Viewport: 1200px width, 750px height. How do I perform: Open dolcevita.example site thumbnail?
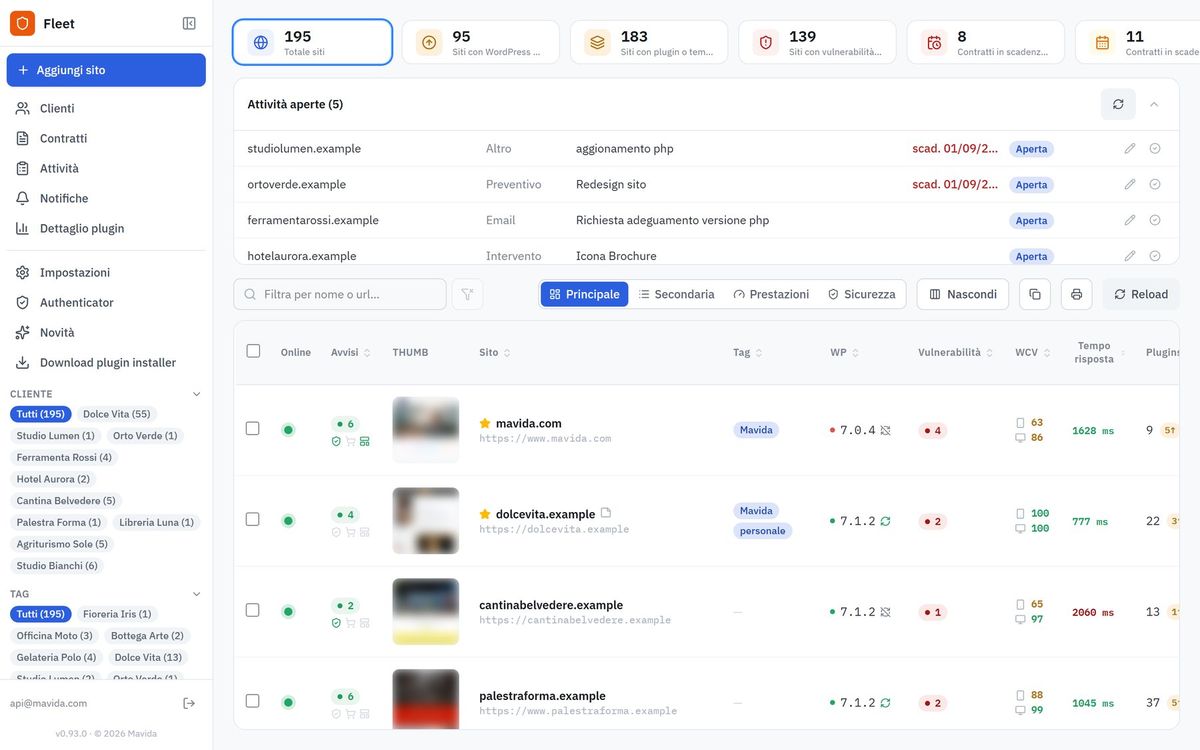pos(426,520)
